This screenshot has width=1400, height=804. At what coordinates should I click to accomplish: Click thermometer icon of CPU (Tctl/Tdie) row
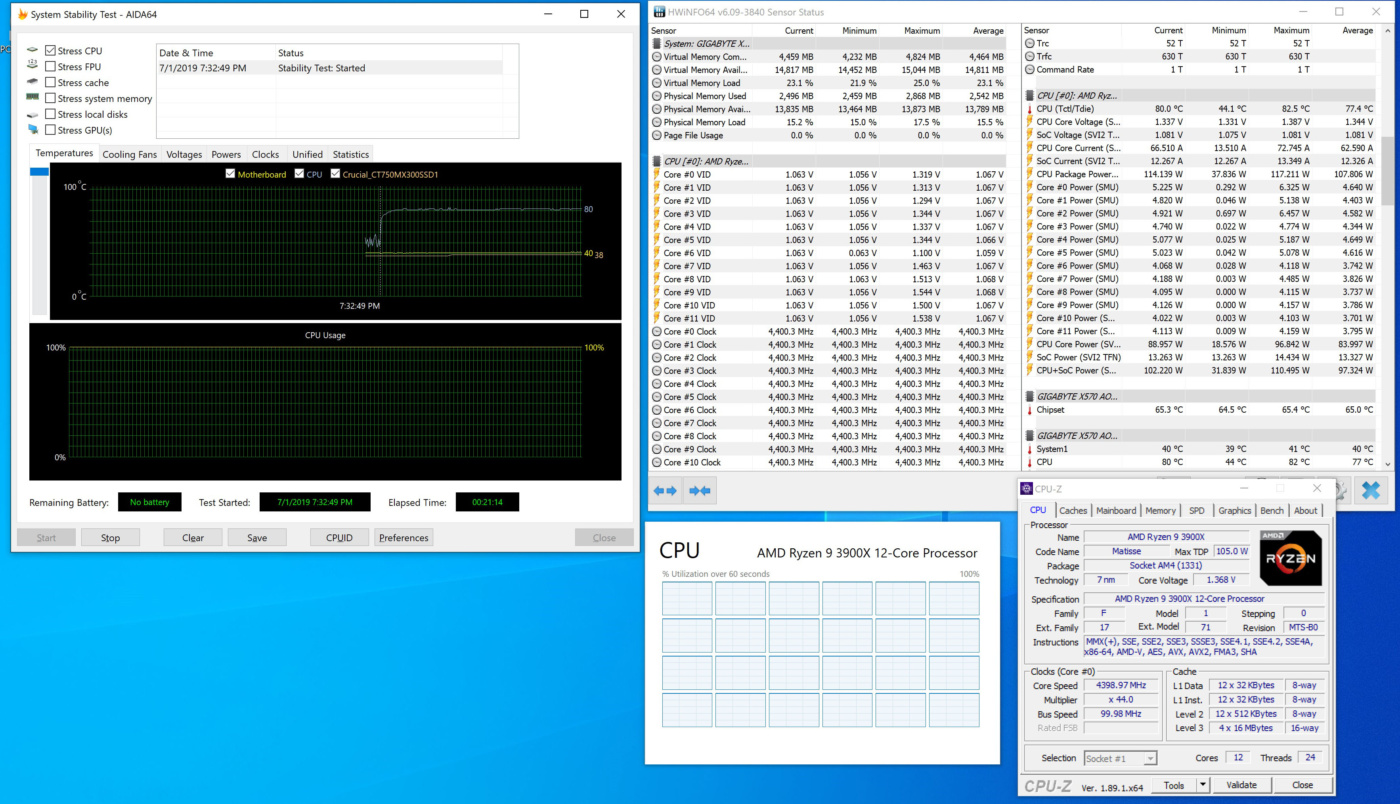coord(1029,109)
